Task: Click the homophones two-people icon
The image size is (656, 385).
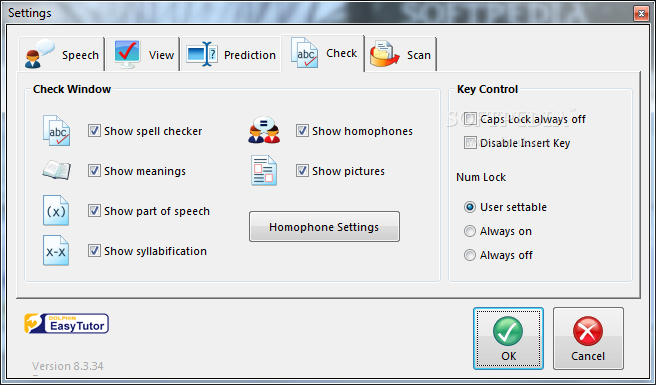Action: (264, 130)
